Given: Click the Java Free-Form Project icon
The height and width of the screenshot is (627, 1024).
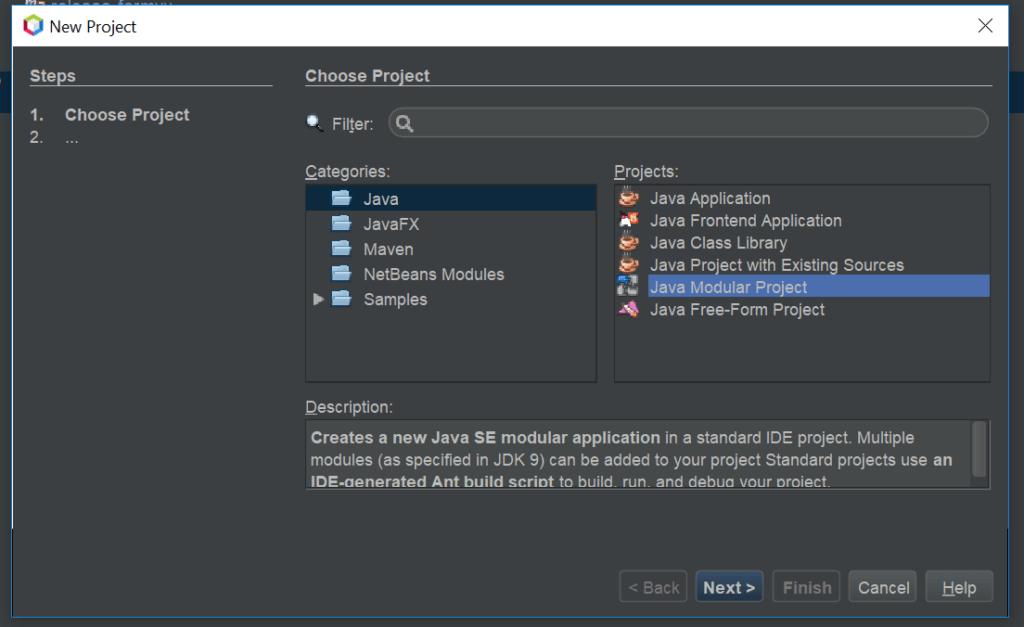Looking at the screenshot, I should coord(628,310).
